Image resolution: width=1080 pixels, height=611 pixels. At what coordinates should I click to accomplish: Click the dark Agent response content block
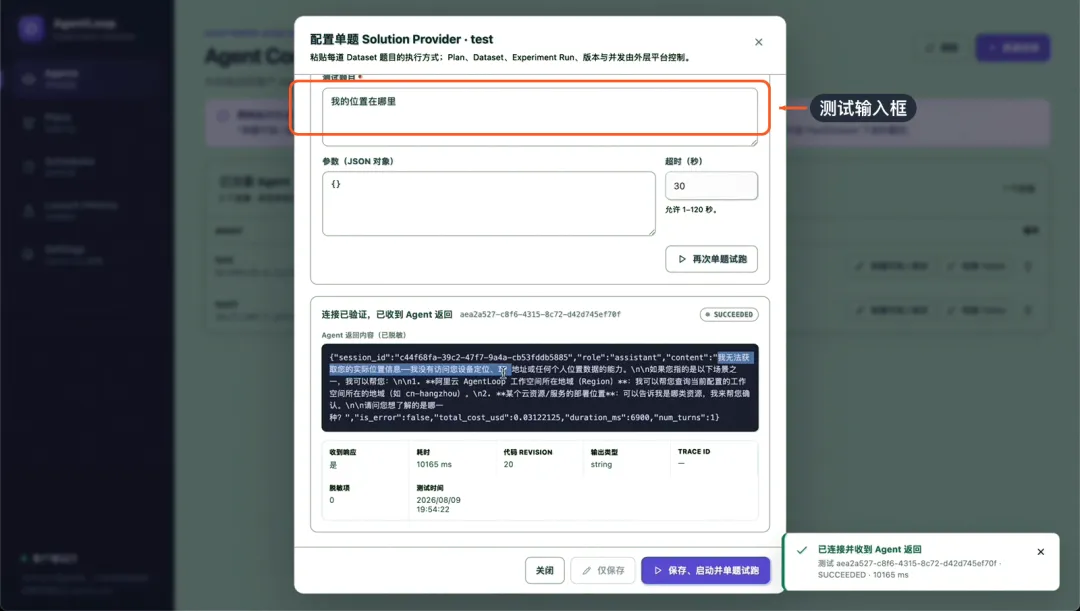click(539, 387)
